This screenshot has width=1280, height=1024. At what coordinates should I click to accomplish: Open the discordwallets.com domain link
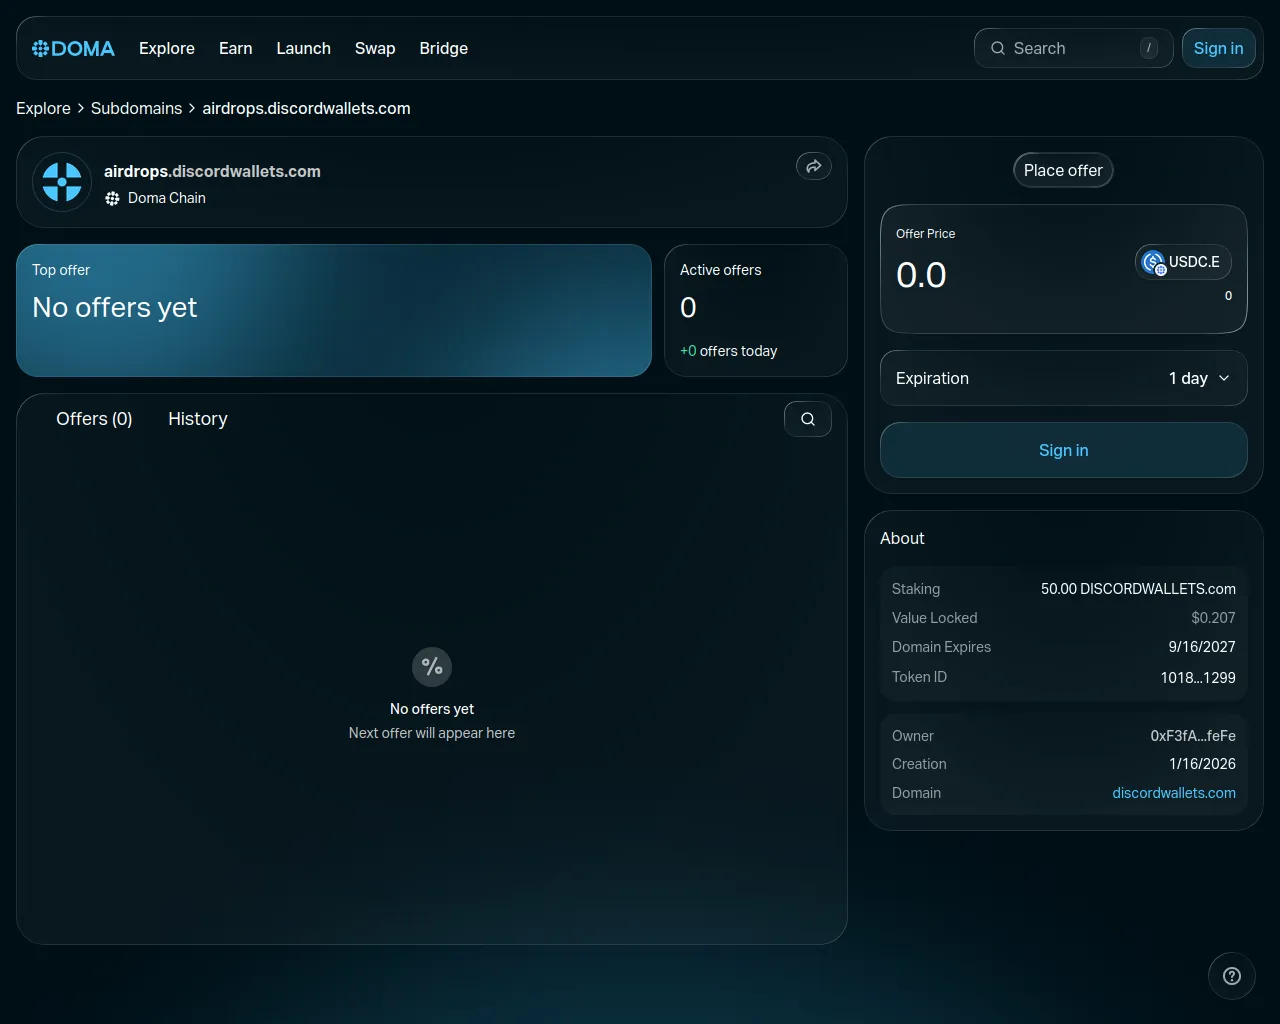[x=1174, y=793]
